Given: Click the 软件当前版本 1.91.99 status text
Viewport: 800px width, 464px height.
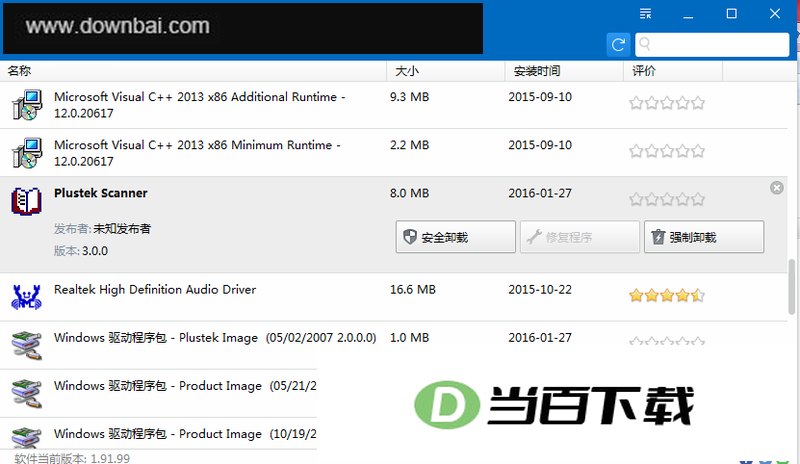Looking at the screenshot, I should point(72,458).
